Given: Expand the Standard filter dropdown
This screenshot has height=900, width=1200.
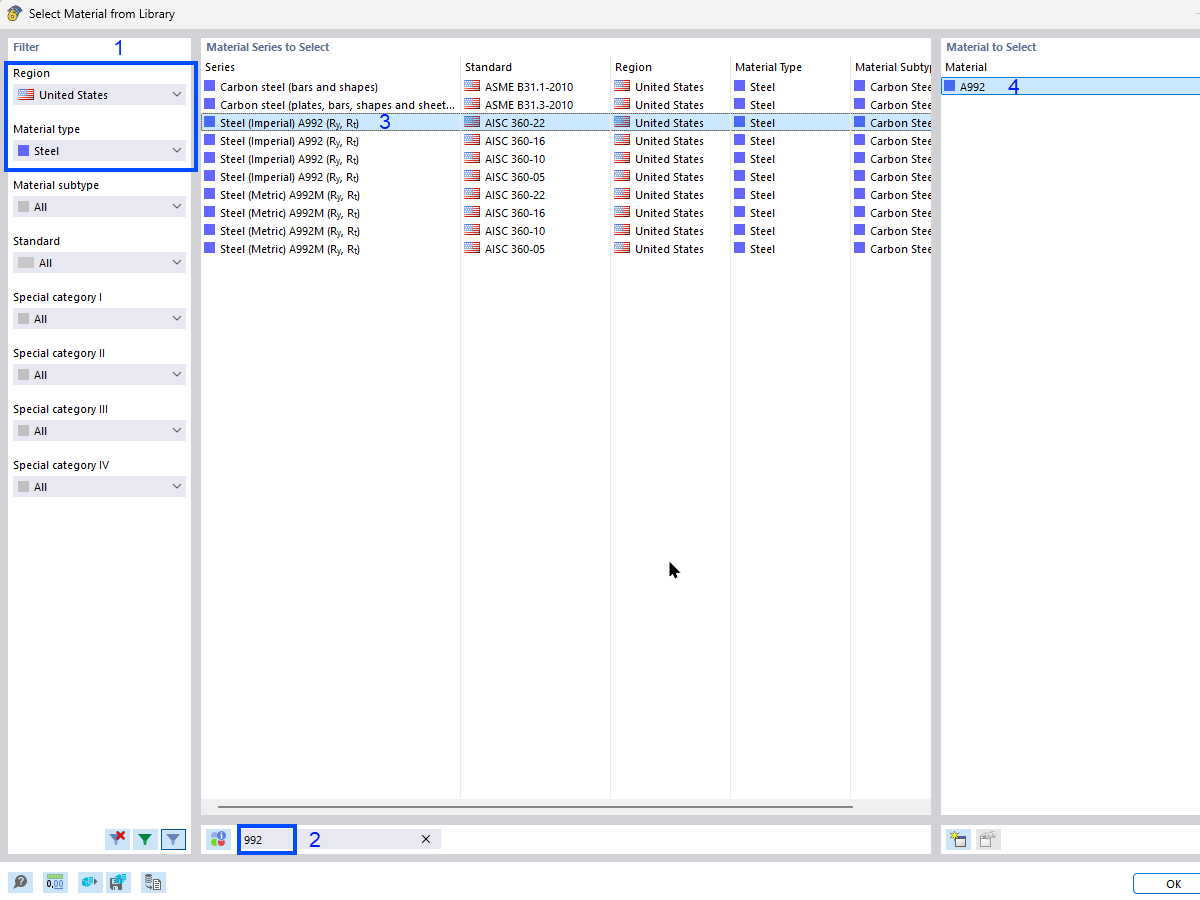Looking at the screenshot, I should click(x=99, y=263).
